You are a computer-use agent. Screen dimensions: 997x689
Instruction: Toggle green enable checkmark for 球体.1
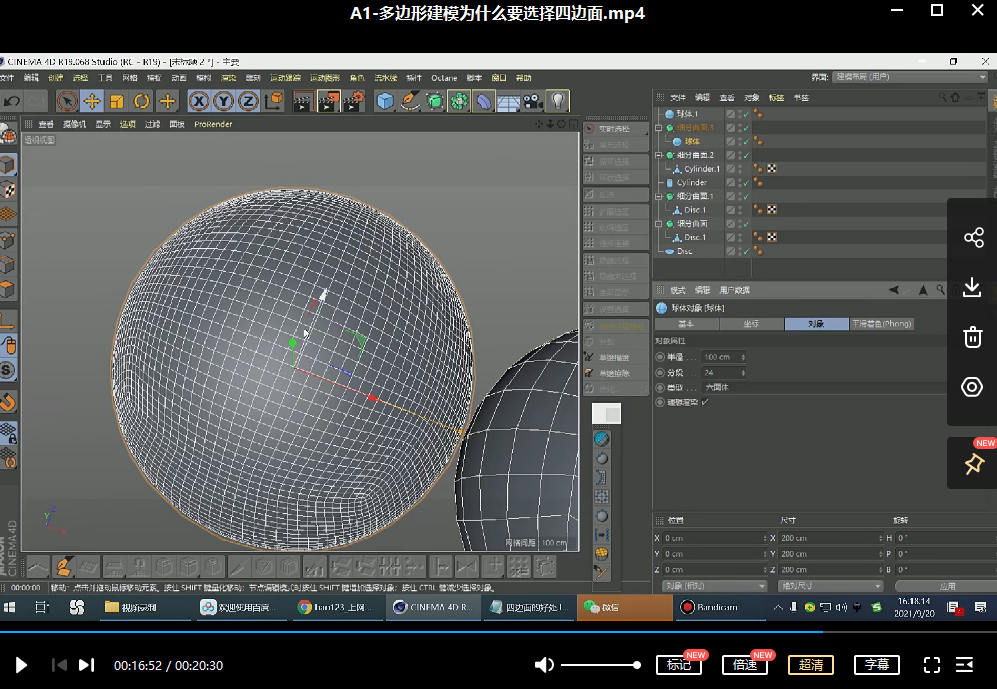[744, 114]
